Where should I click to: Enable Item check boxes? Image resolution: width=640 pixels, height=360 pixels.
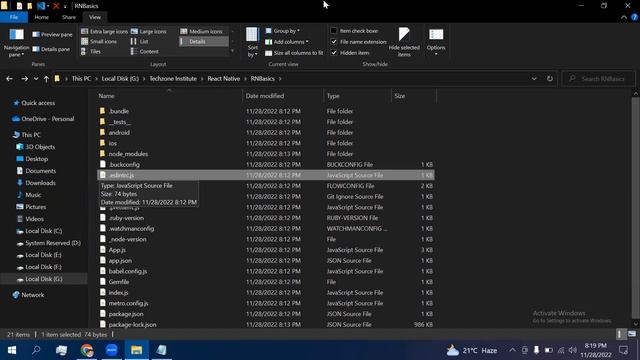333,31
